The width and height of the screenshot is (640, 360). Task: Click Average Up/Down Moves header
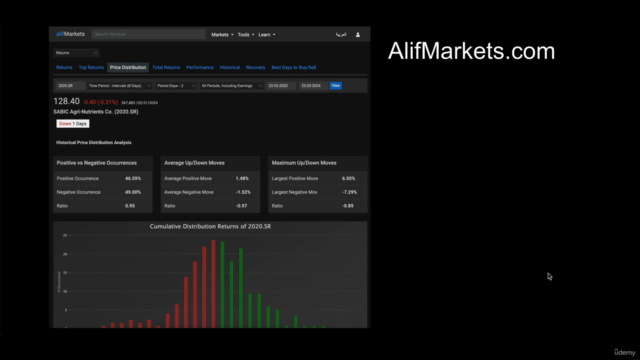pyautogui.click(x=194, y=163)
